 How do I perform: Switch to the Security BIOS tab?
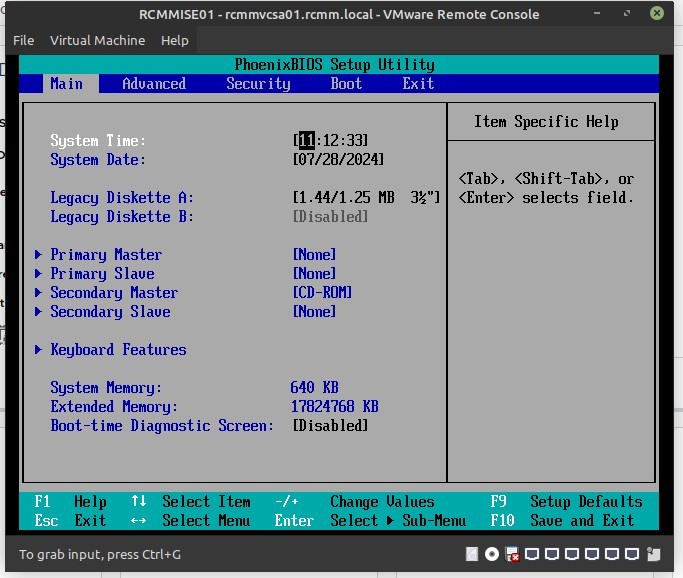click(258, 83)
